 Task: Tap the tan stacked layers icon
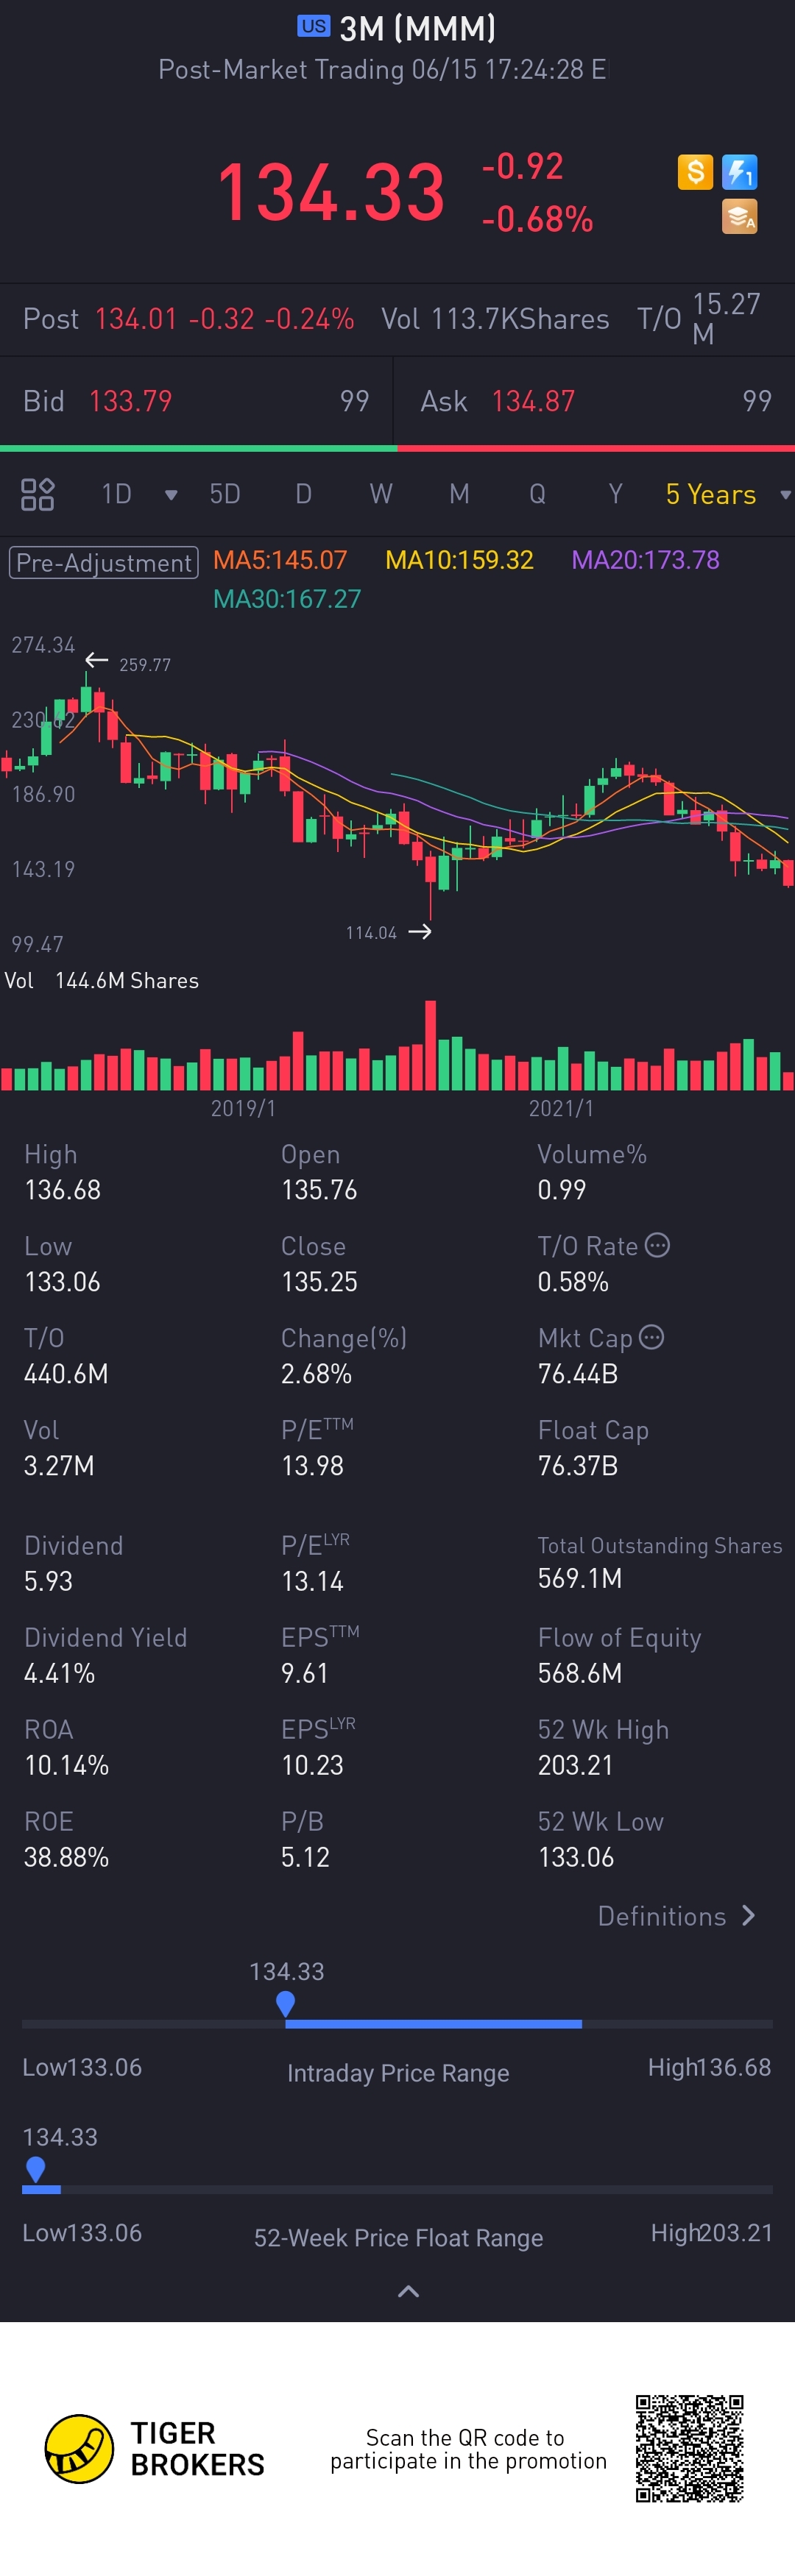pos(739,216)
